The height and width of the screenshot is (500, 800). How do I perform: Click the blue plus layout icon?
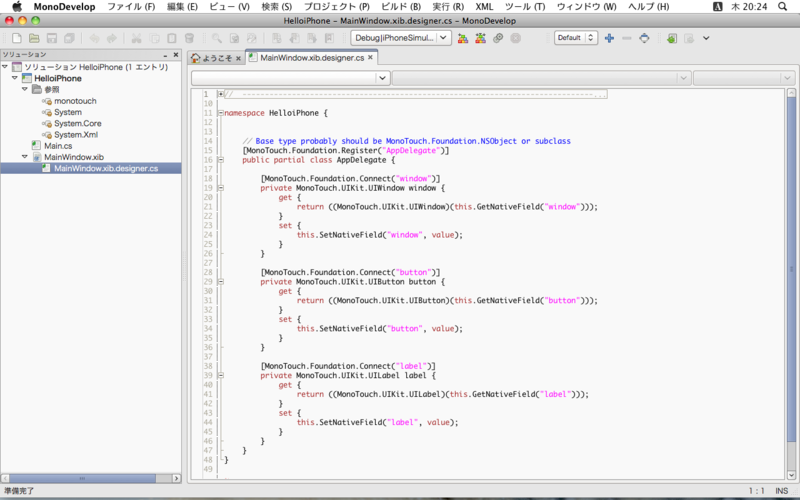click(x=609, y=38)
